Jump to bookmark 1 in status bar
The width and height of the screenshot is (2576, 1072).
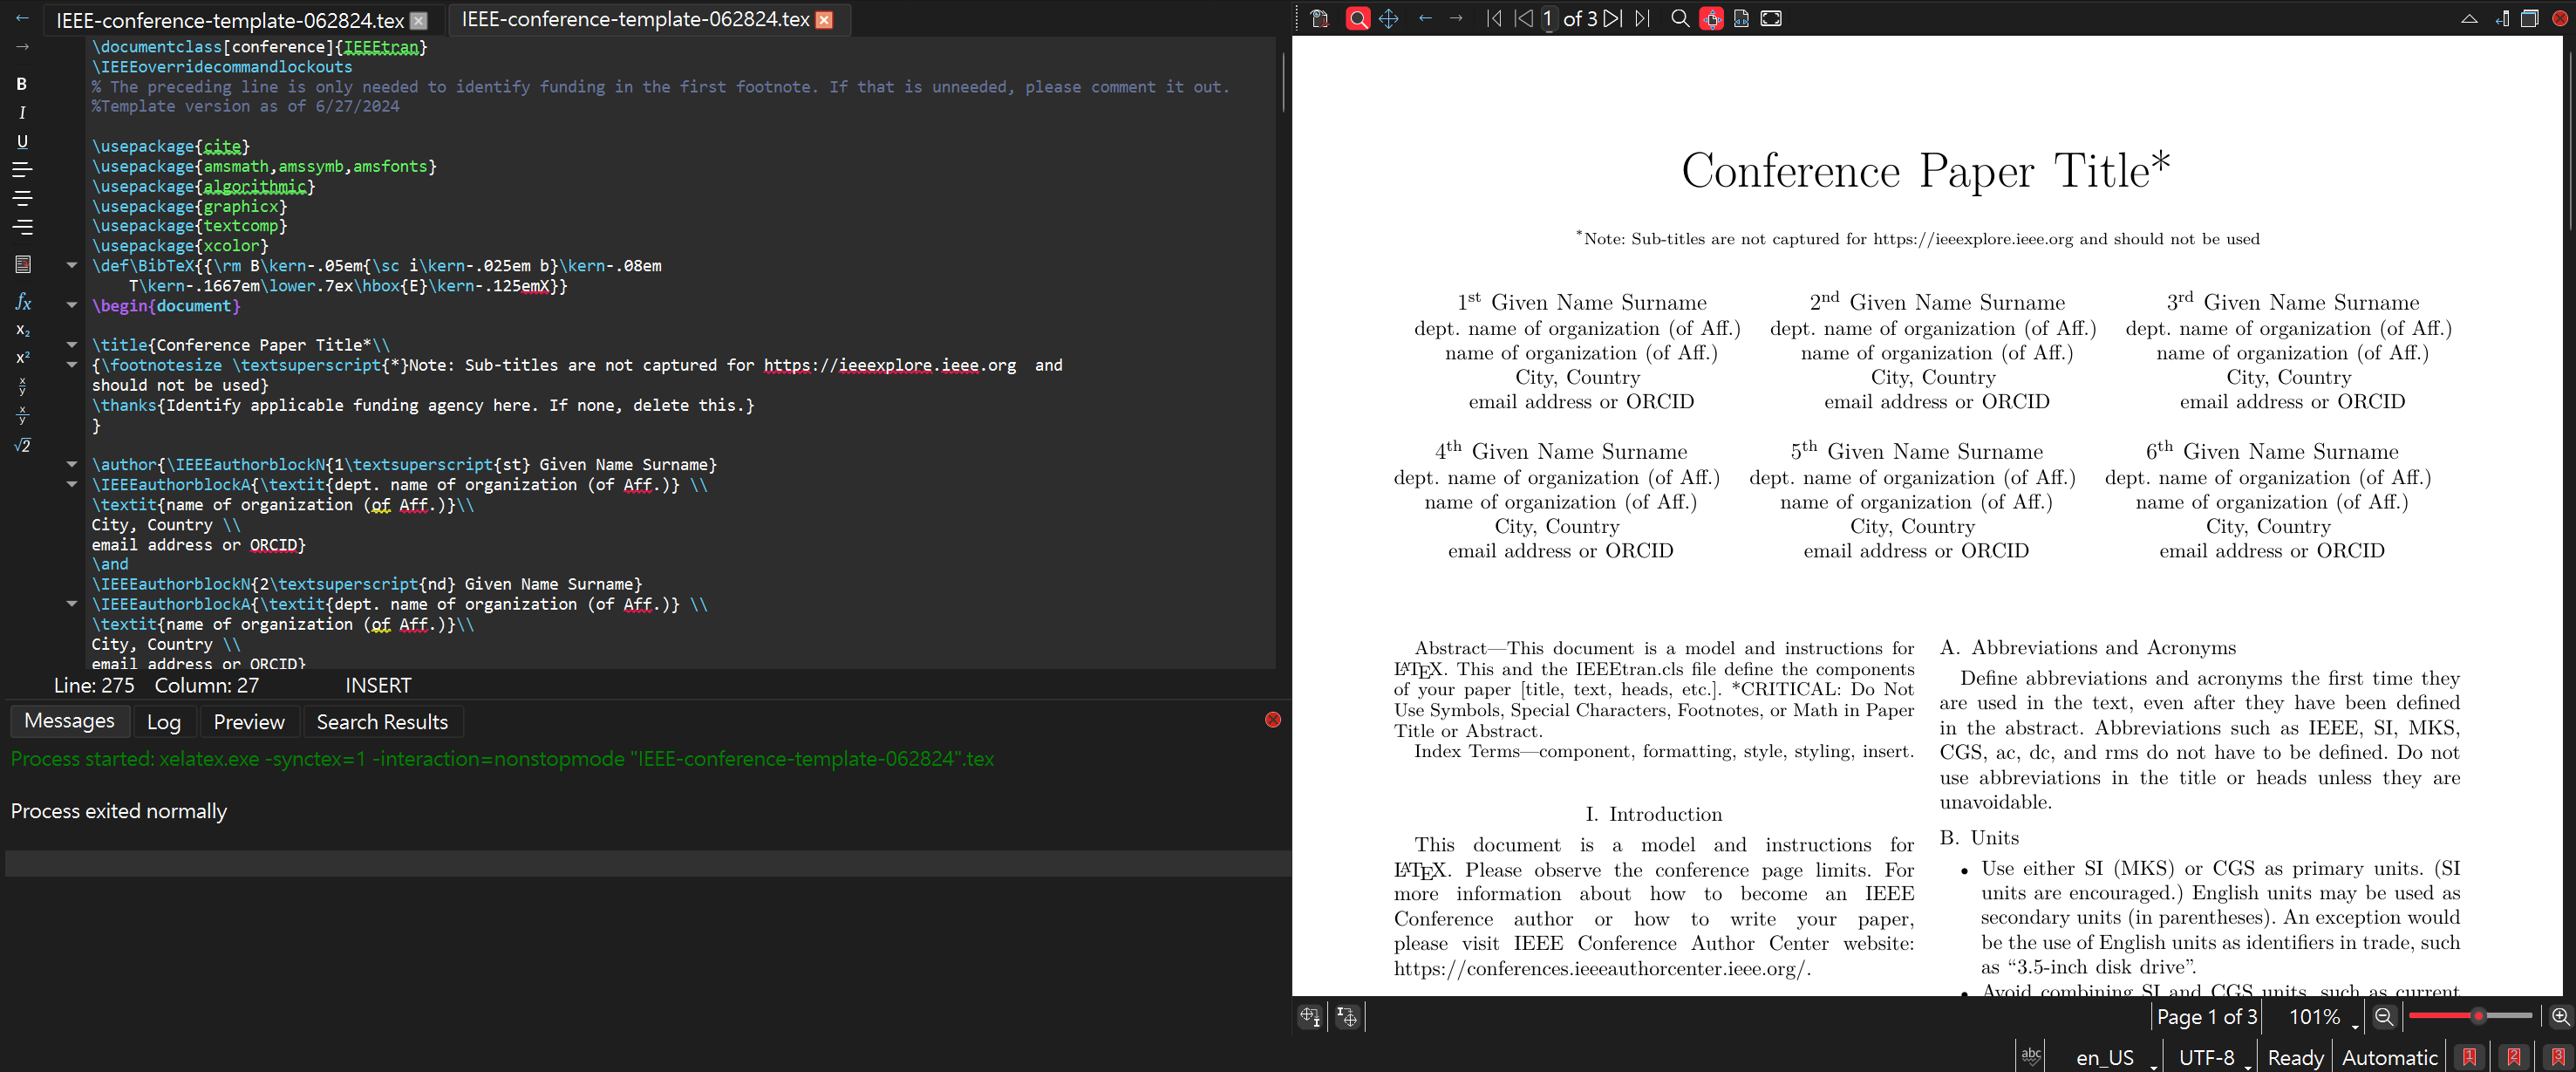2469,1057
